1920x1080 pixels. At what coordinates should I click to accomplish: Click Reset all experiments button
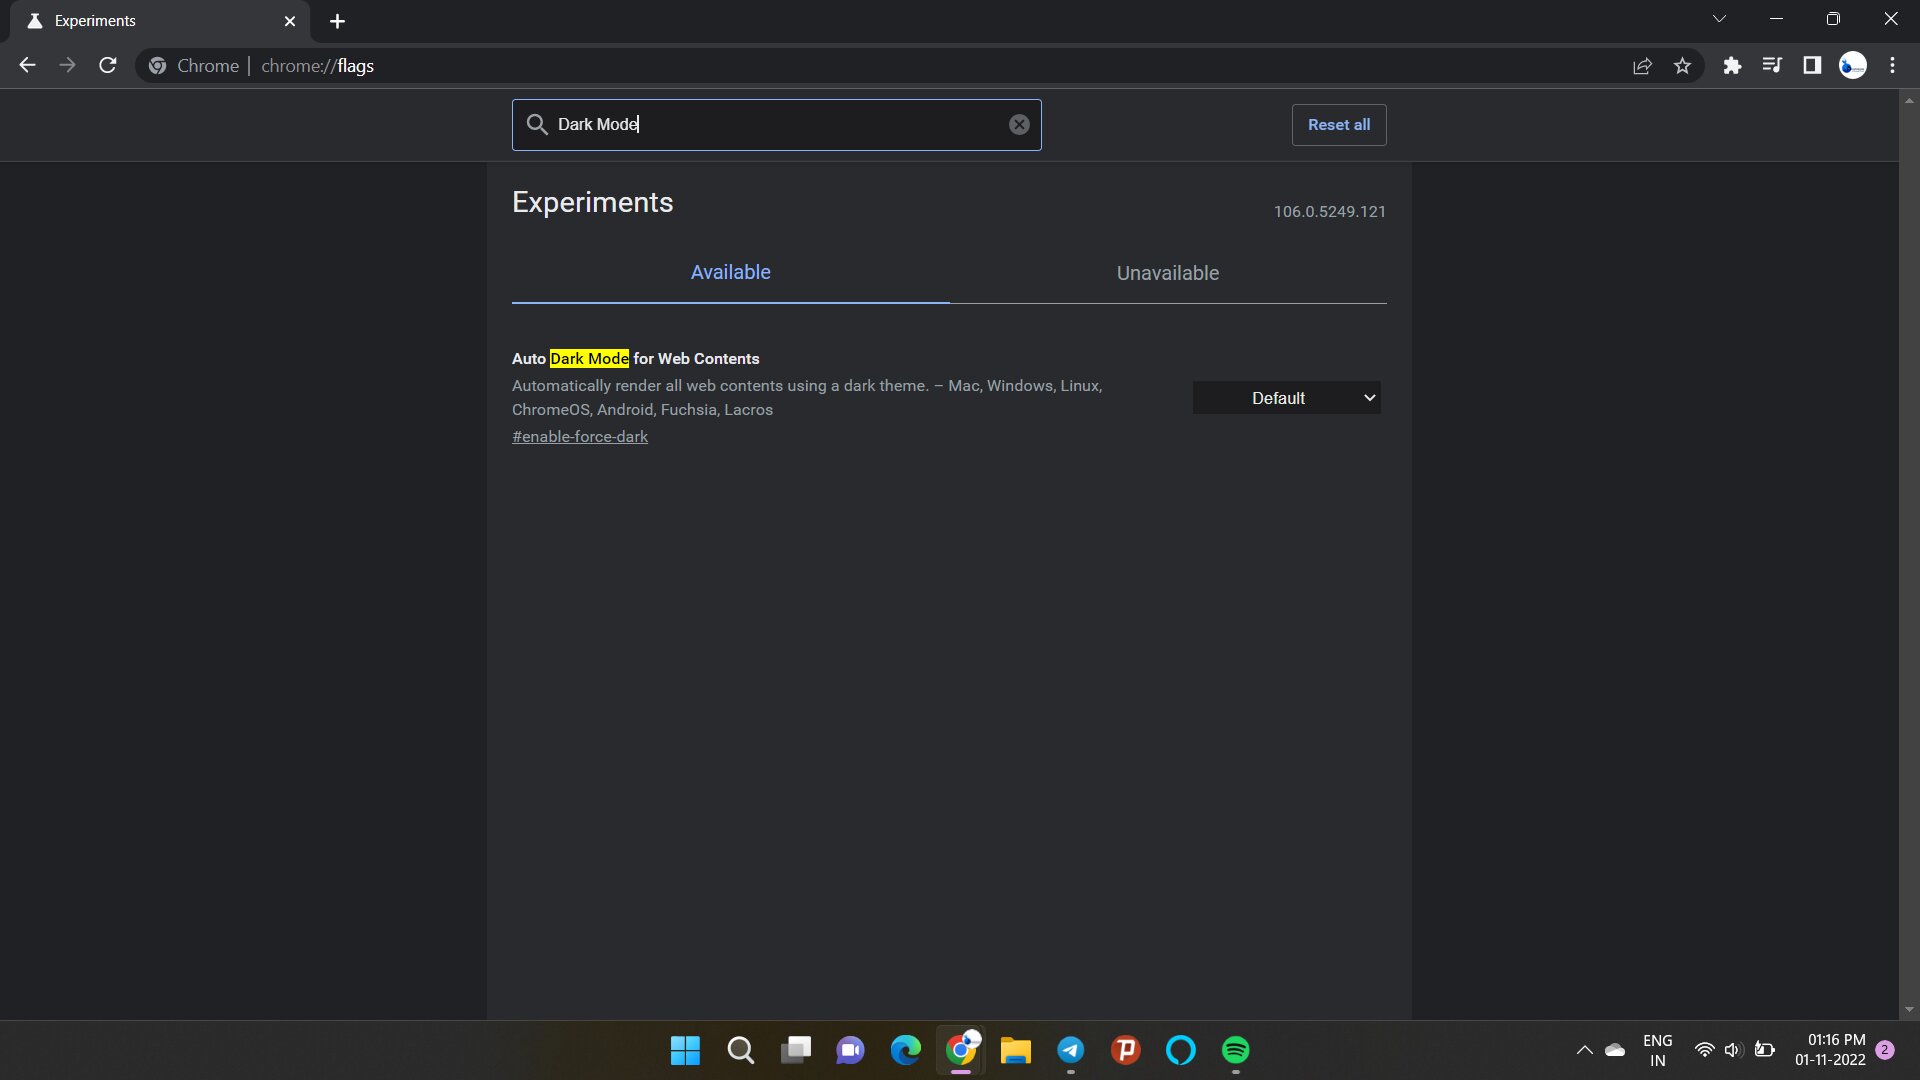1338,124
